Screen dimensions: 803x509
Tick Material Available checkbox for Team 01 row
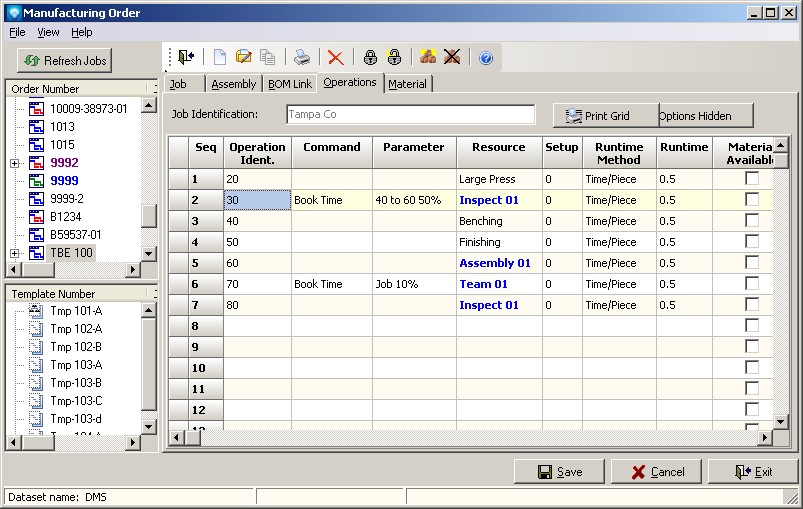(x=752, y=283)
